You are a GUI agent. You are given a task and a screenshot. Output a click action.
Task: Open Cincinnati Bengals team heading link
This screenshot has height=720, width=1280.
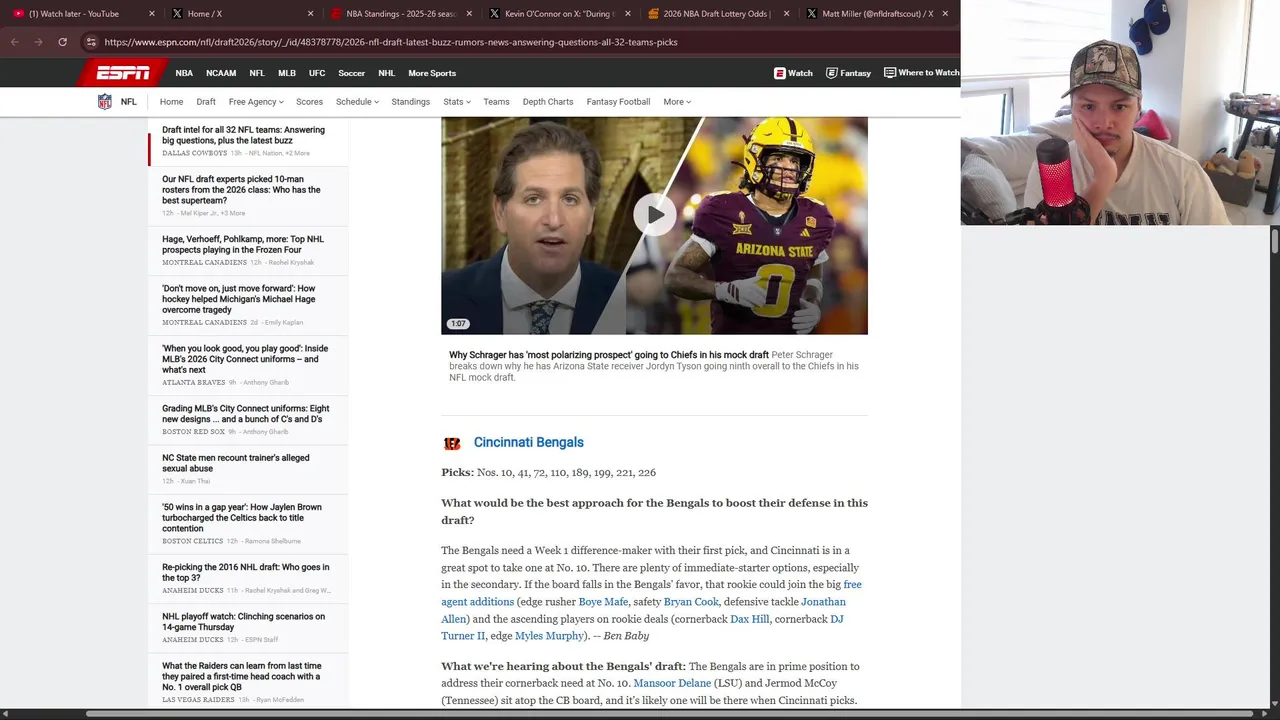click(x=528, y=442)
